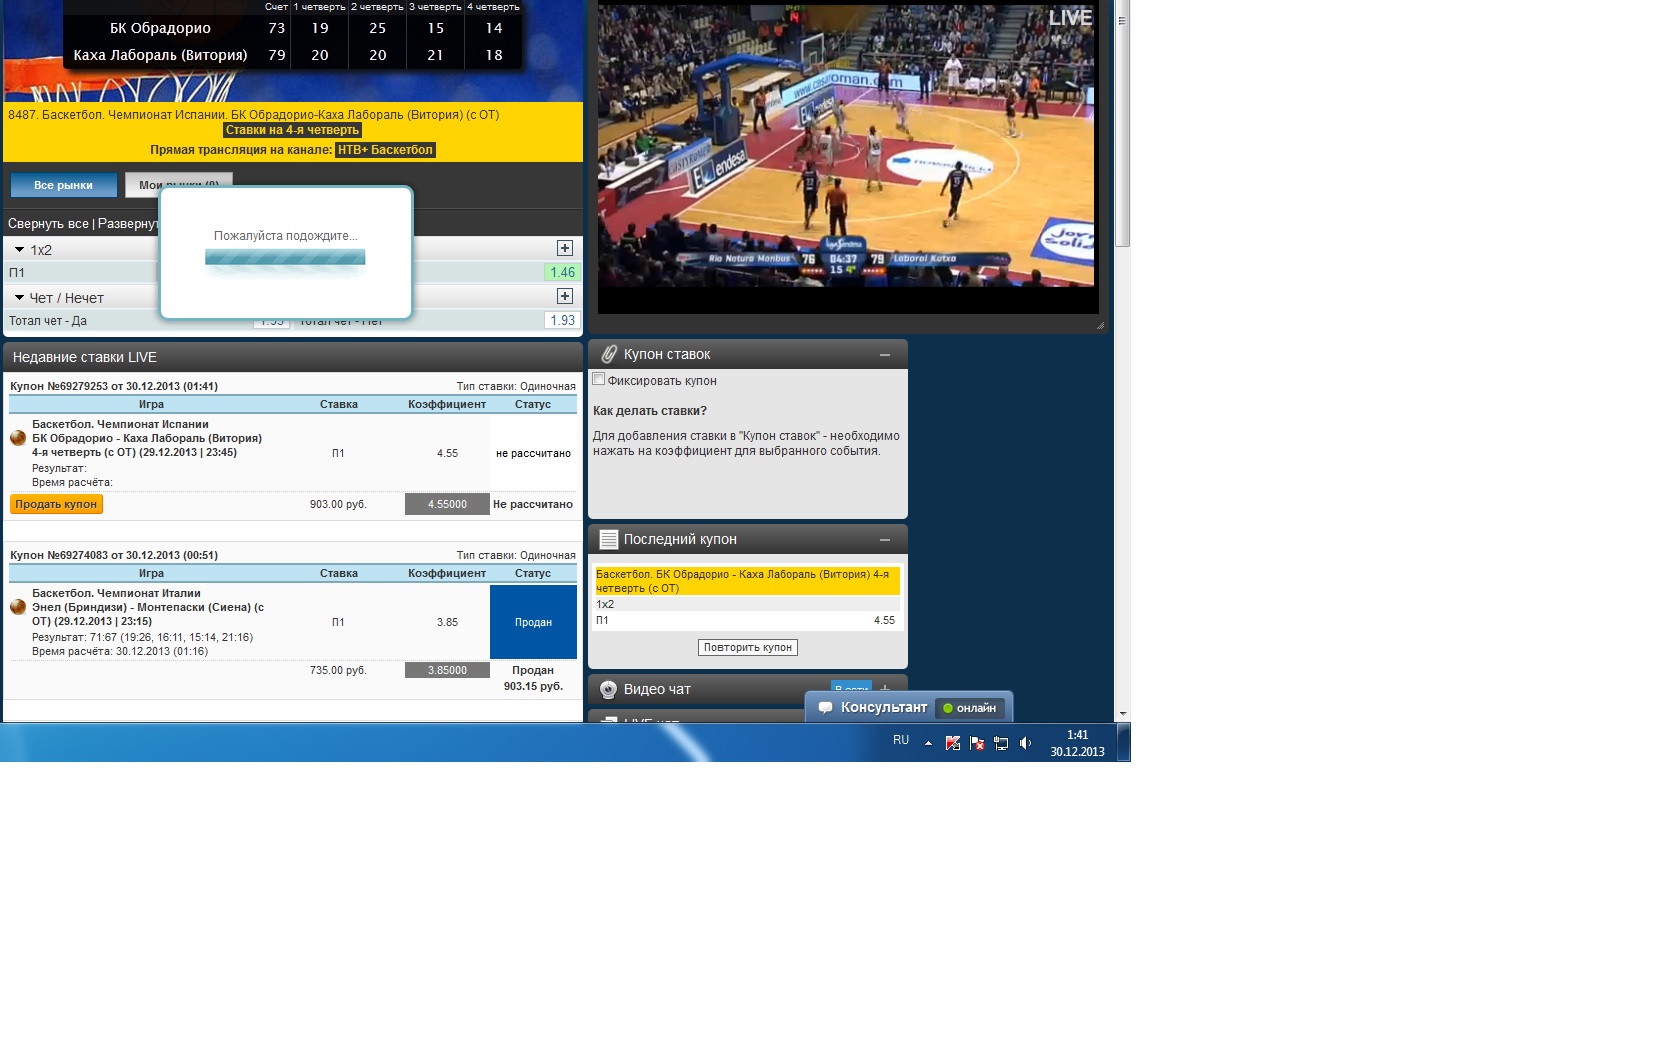Click coupon №69274083 header text
Viewport: 1680px width, 1050px height.
coord(114,555)
